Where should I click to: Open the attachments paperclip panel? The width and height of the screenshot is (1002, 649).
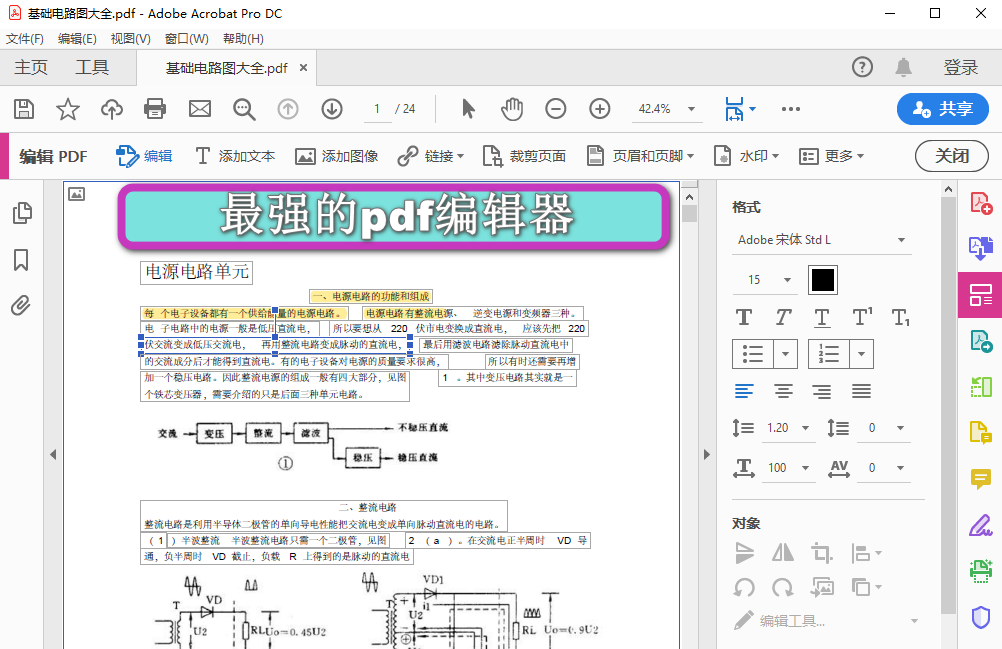point(21,305)
